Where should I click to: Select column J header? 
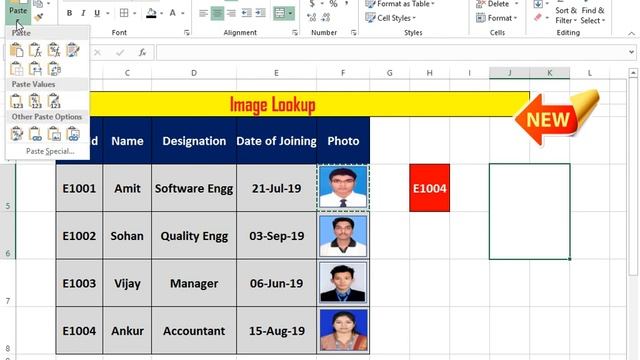tap(509, 73)
